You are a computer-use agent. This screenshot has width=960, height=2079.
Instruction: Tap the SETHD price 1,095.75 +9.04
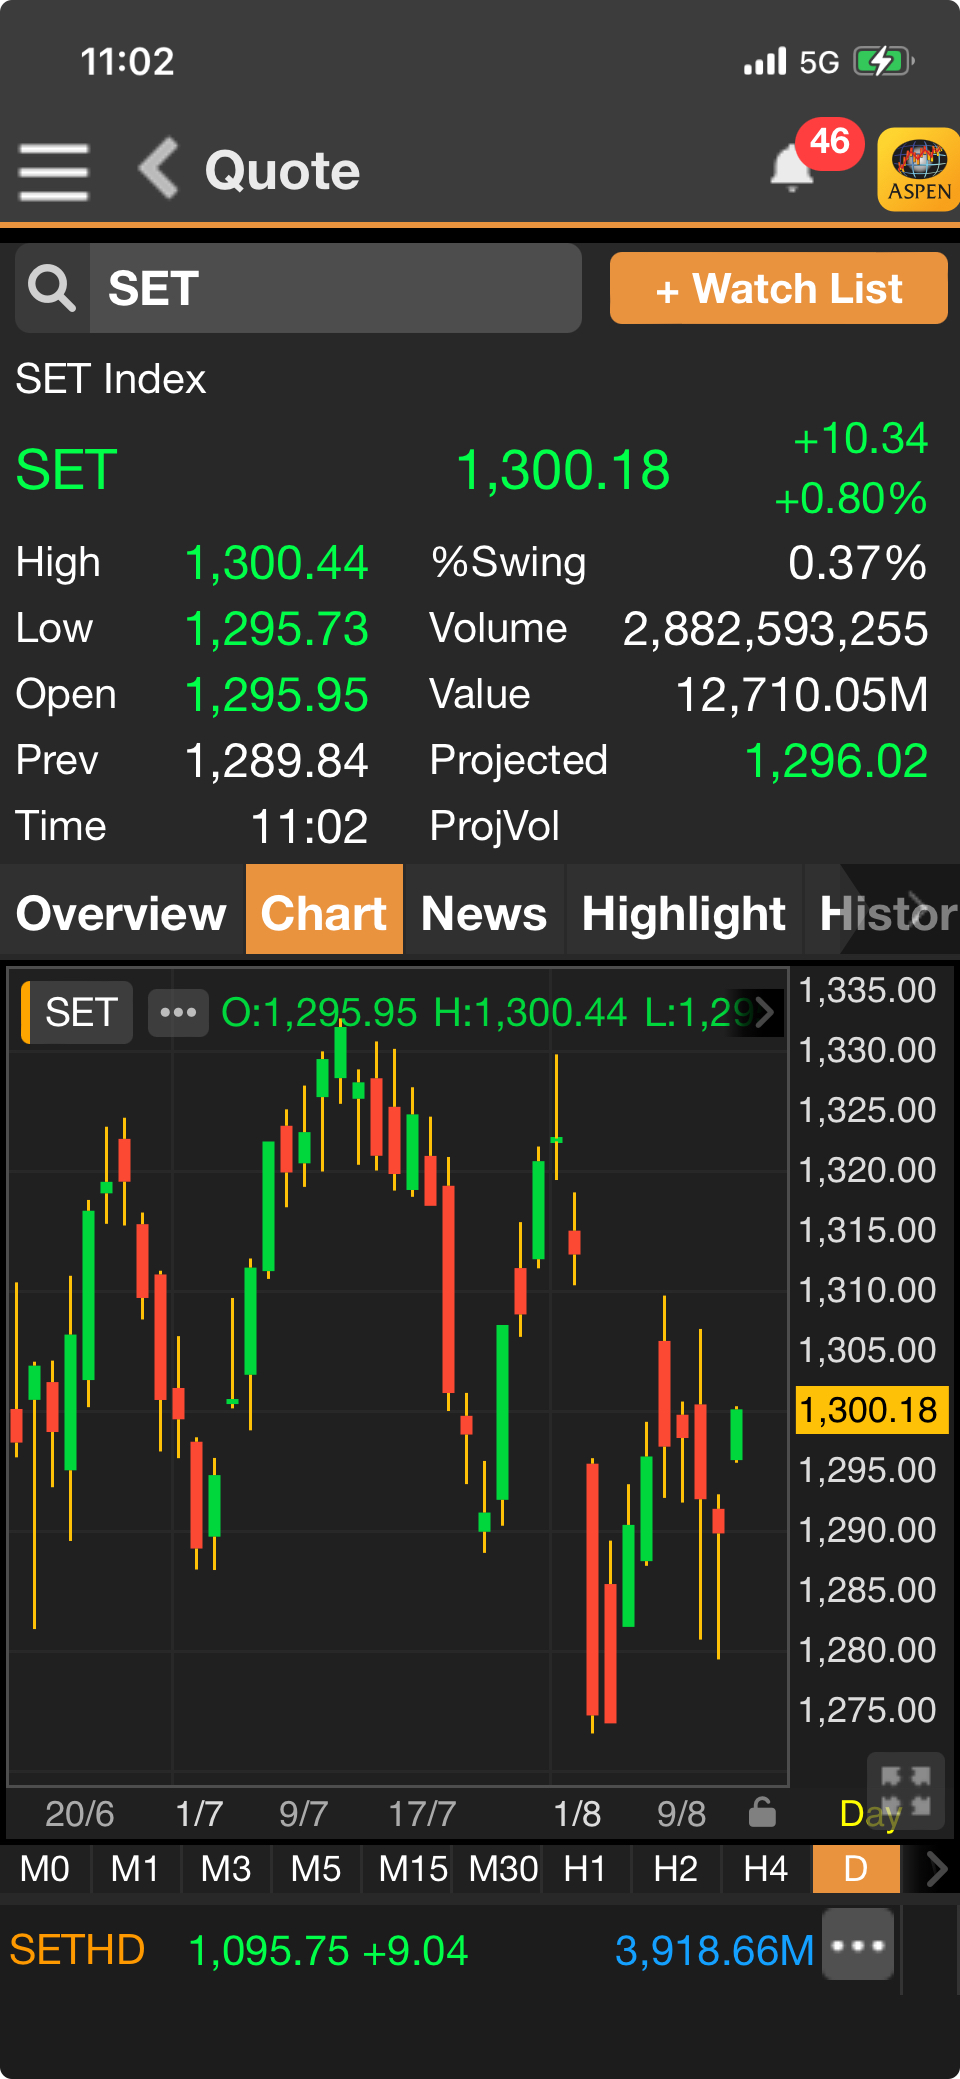pos(328,1950)
